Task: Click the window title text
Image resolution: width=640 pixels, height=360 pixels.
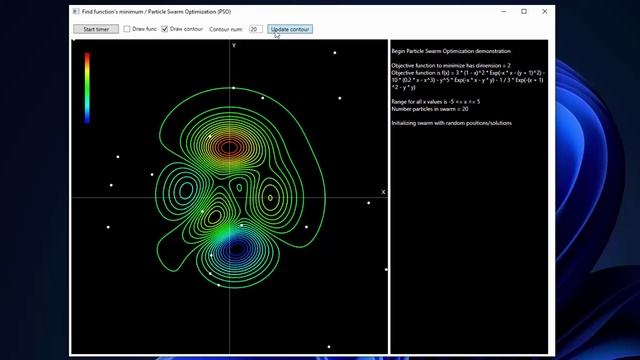Action: click(x=156, y=11)
